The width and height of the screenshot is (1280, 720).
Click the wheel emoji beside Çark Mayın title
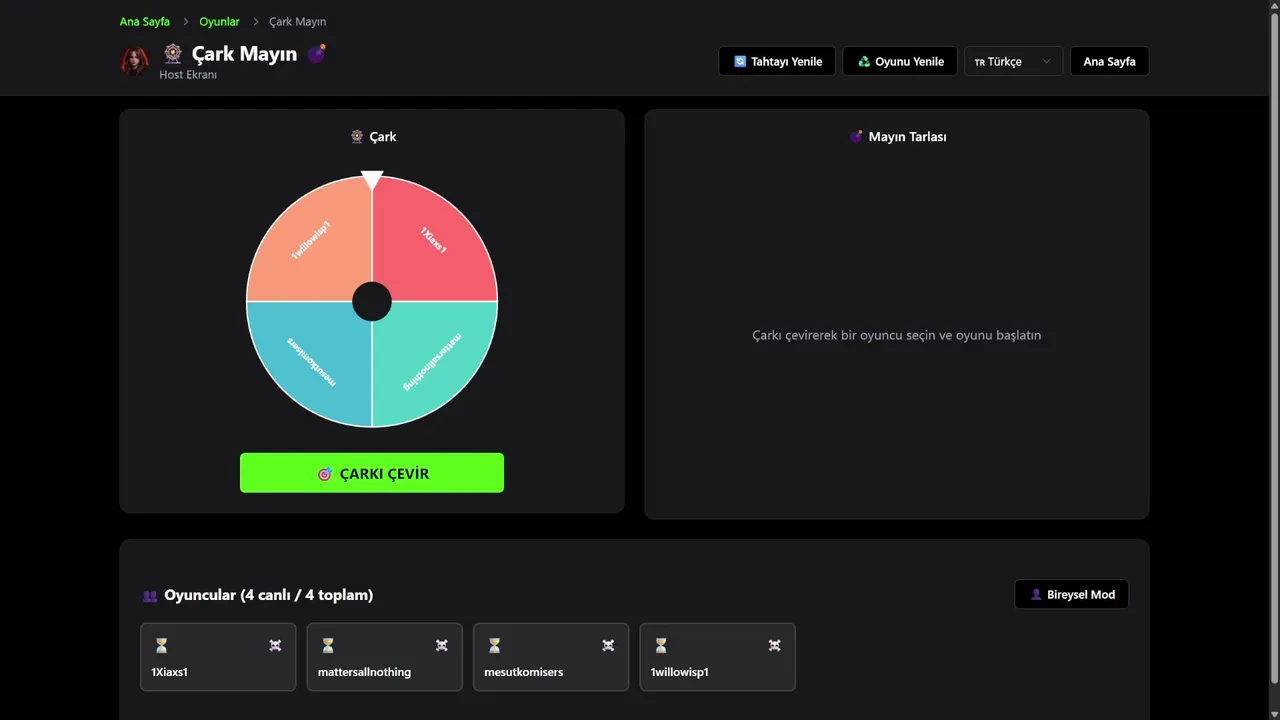tap(173, 53)
